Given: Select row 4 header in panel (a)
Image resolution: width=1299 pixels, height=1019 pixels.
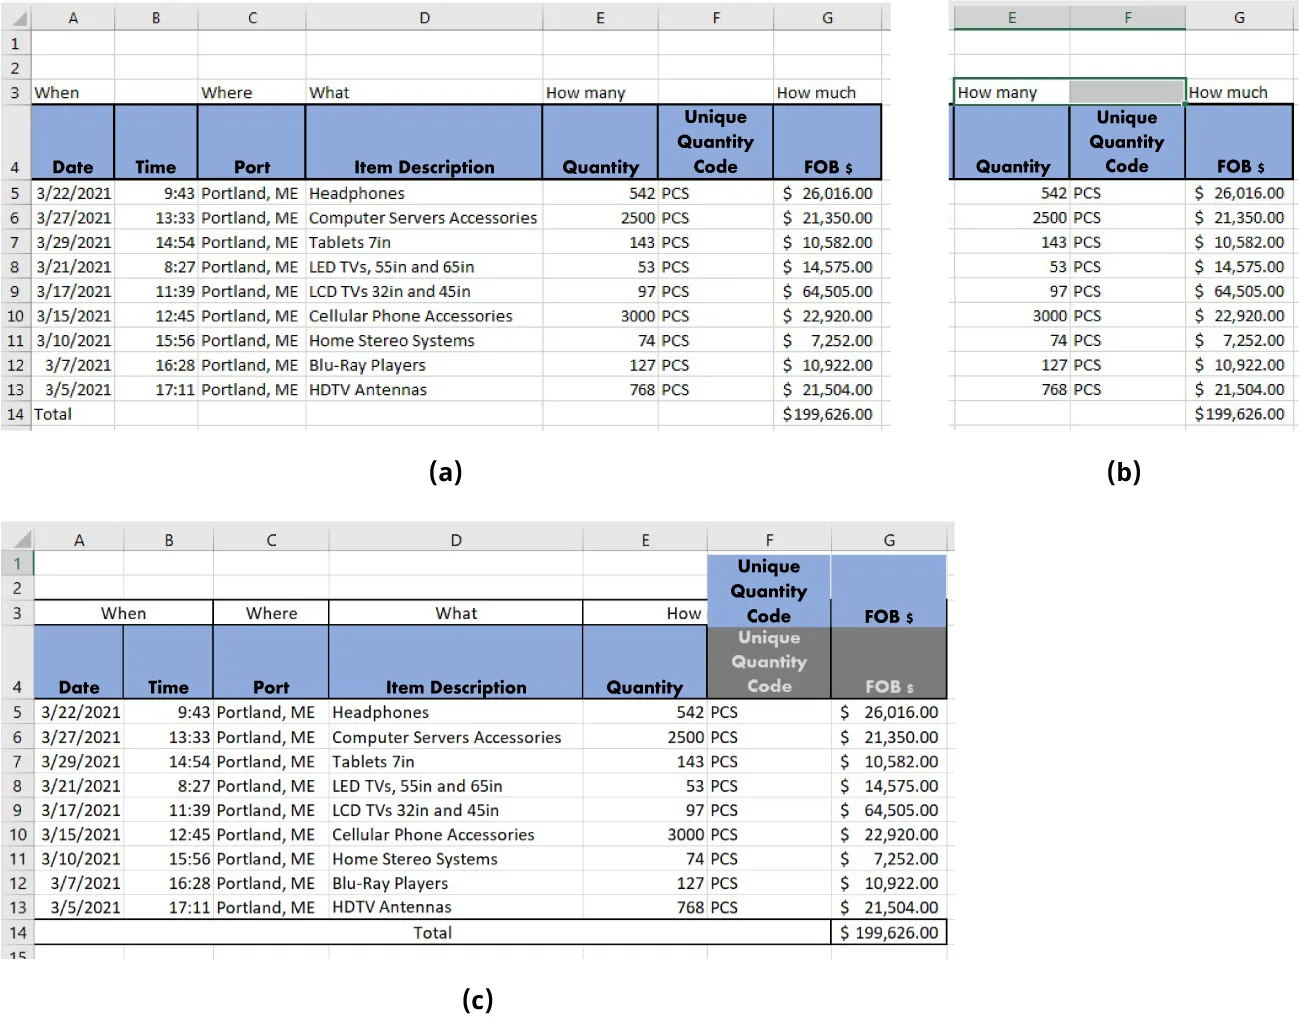Looking at the screenshot, I should click(16, 141).
